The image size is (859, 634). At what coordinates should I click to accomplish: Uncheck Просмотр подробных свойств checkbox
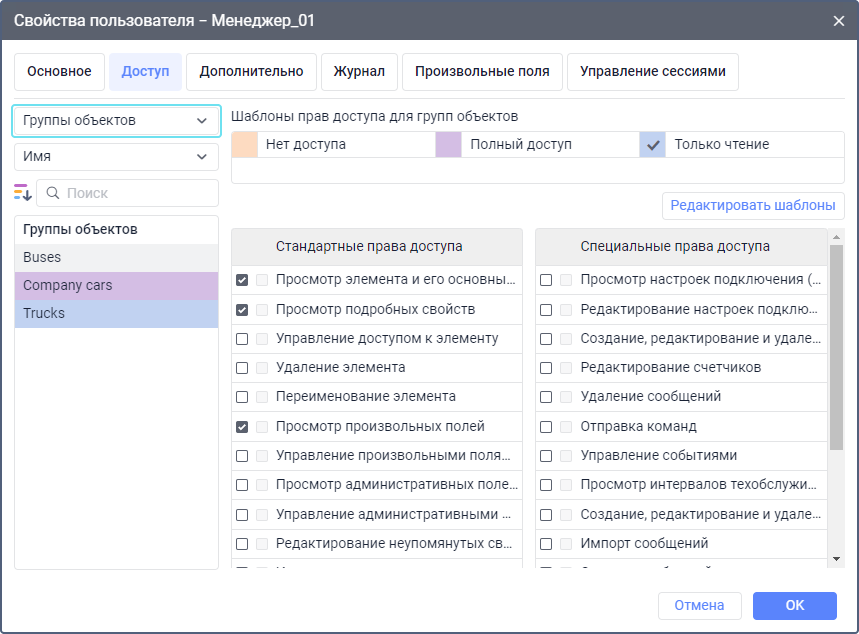[x=242, y=310]
